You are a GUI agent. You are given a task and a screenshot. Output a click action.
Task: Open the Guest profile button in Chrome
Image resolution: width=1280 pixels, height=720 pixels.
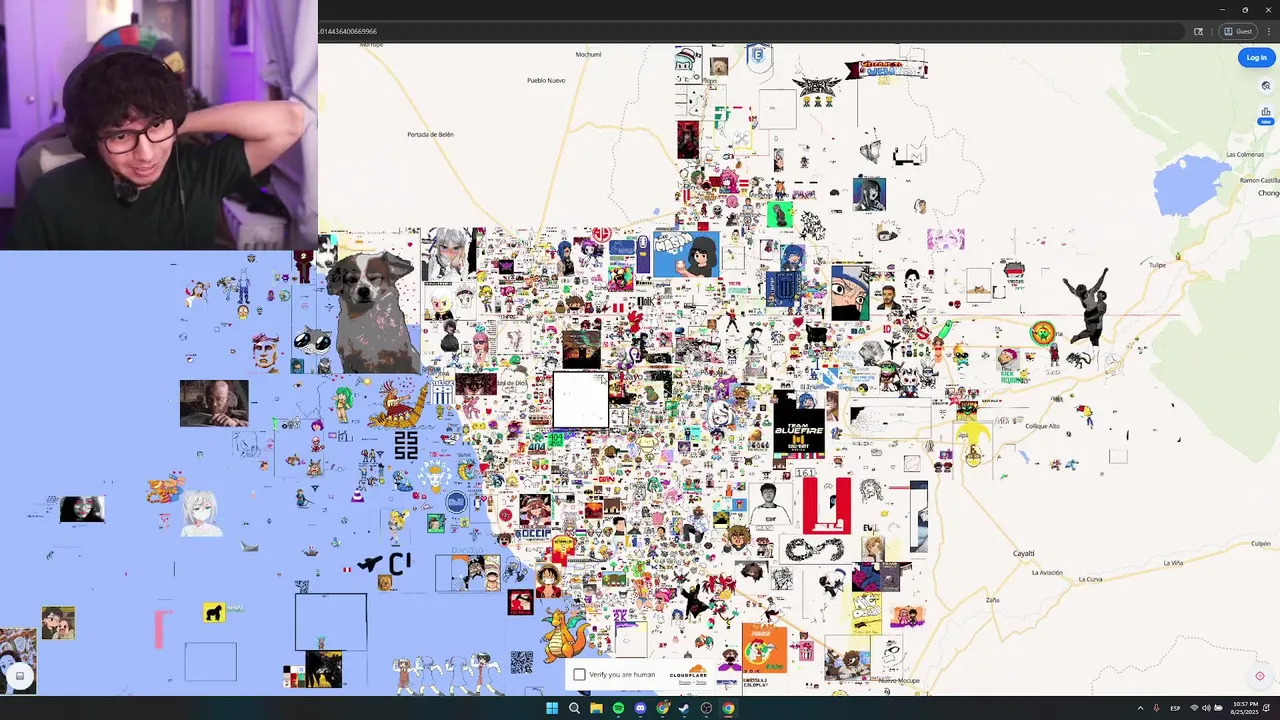coord(1238,31)
